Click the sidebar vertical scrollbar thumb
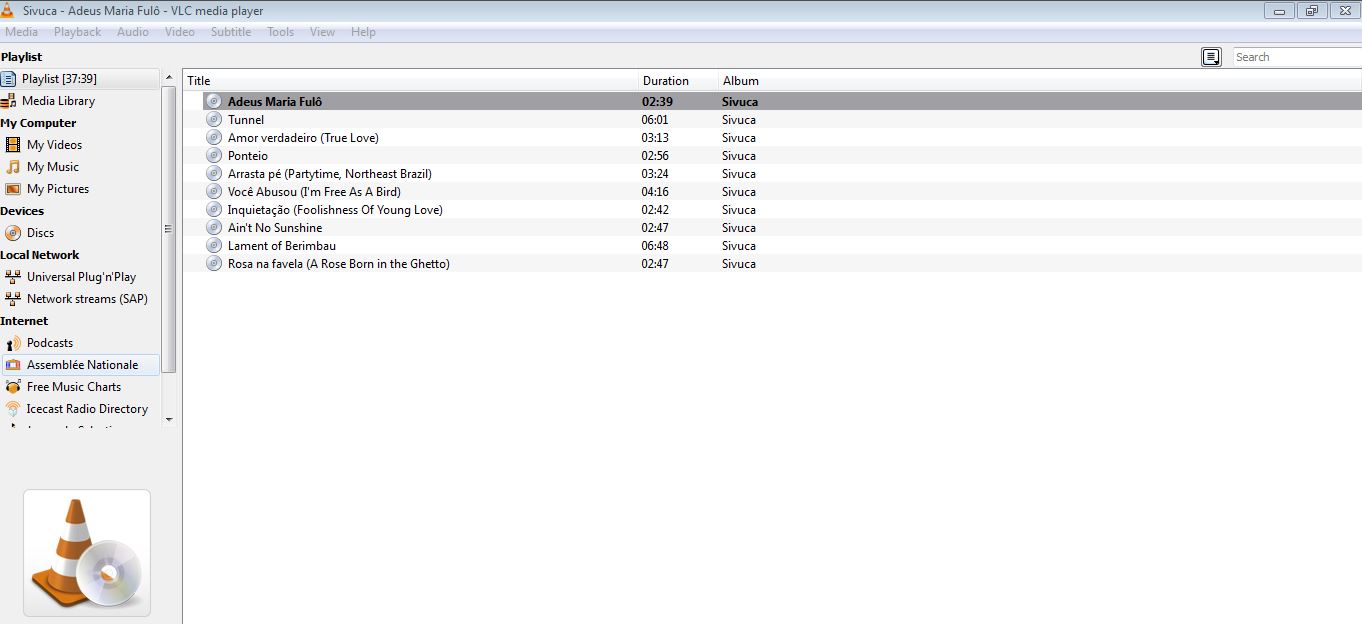This screenshot has height=624, width=1362. tap(168, 228)
